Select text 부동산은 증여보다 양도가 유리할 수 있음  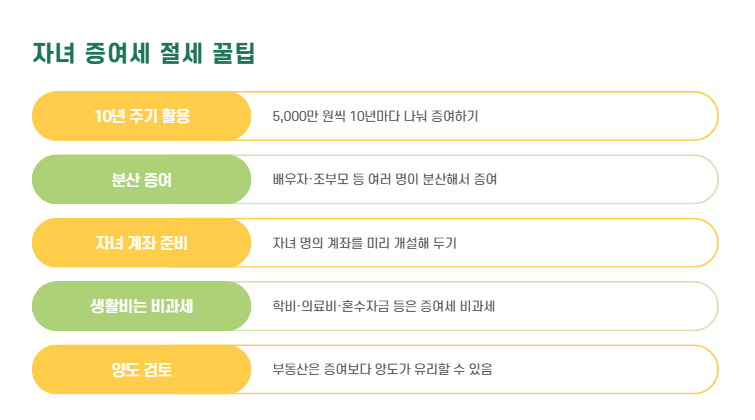coord(382,369)
